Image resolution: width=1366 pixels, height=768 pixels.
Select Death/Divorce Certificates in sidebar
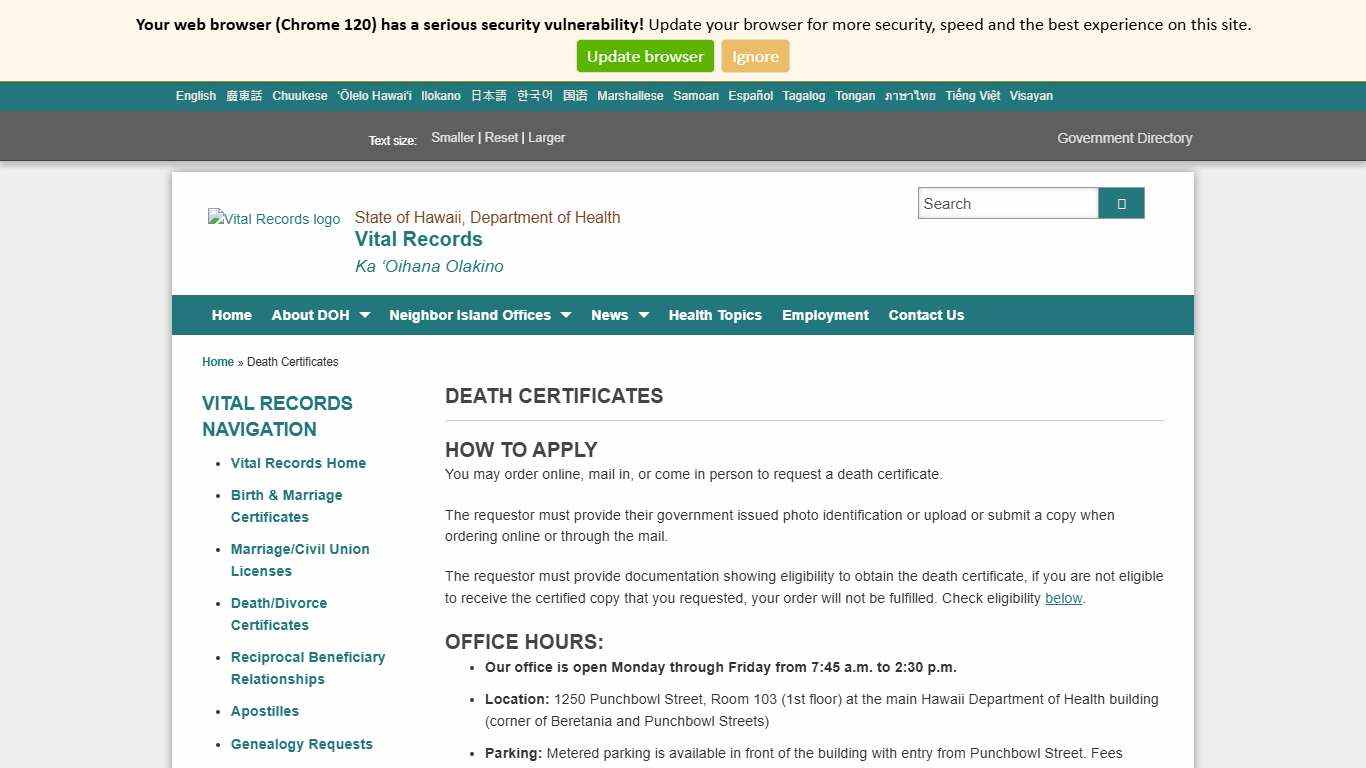(279, 614)
